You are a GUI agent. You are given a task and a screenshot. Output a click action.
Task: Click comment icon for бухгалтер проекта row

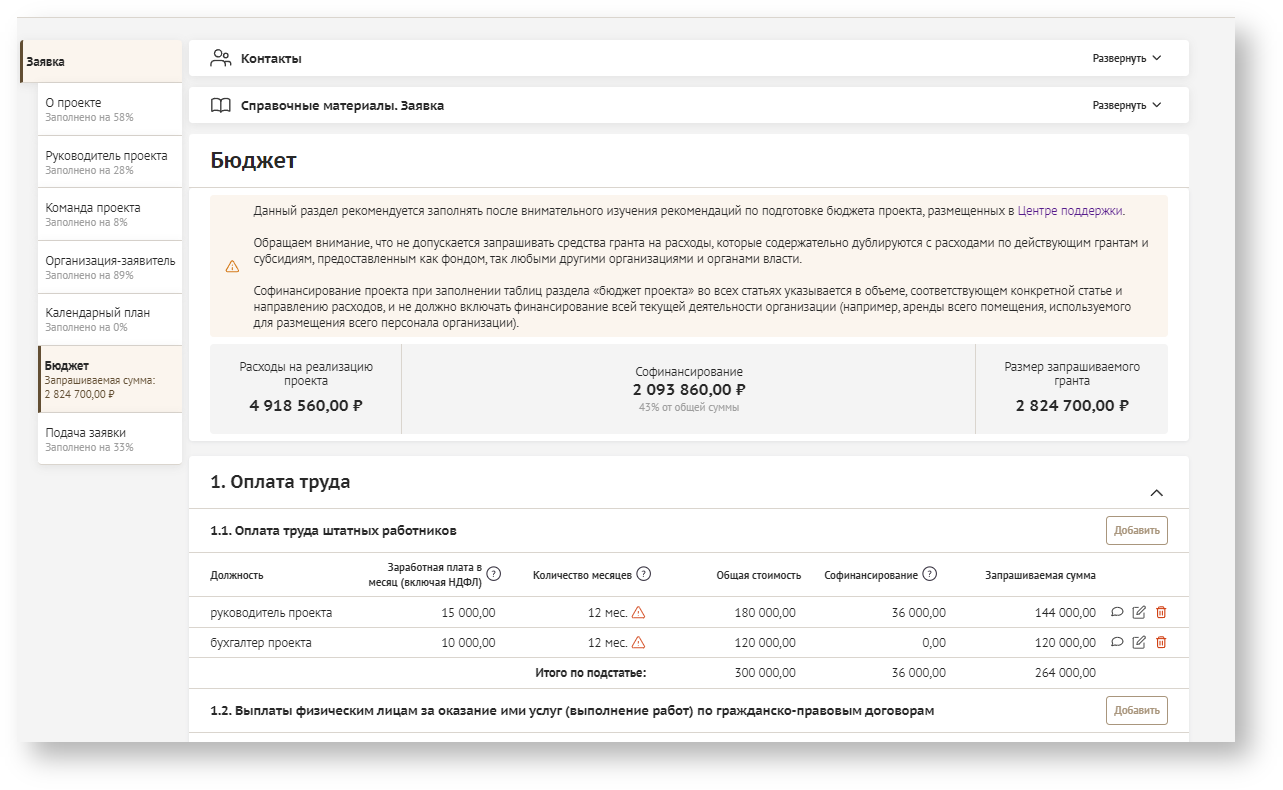pos(1117,643)
